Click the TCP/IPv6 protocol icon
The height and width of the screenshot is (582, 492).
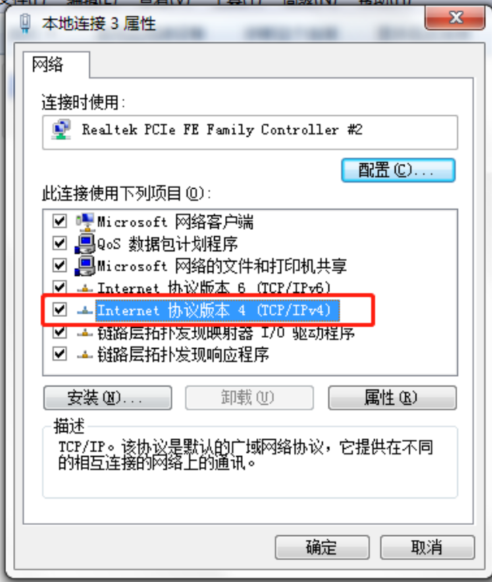point(85,288)
